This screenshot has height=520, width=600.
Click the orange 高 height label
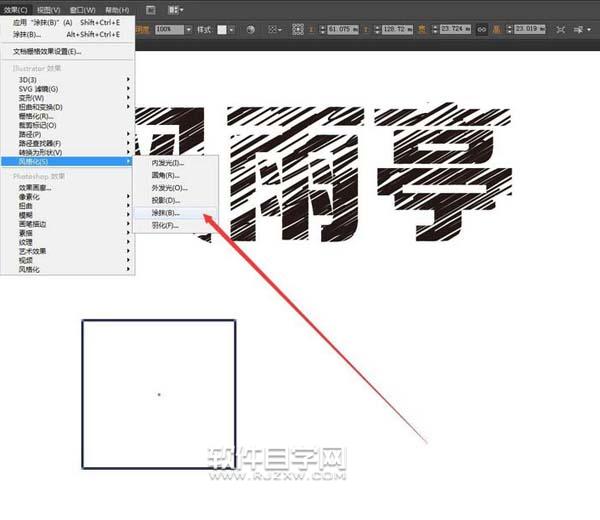[x=497, y=29]
